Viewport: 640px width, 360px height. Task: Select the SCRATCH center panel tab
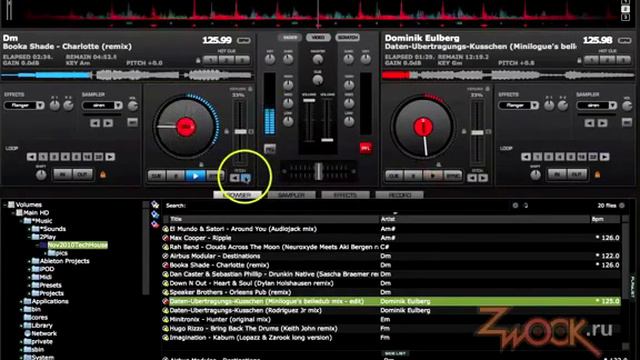348,38
